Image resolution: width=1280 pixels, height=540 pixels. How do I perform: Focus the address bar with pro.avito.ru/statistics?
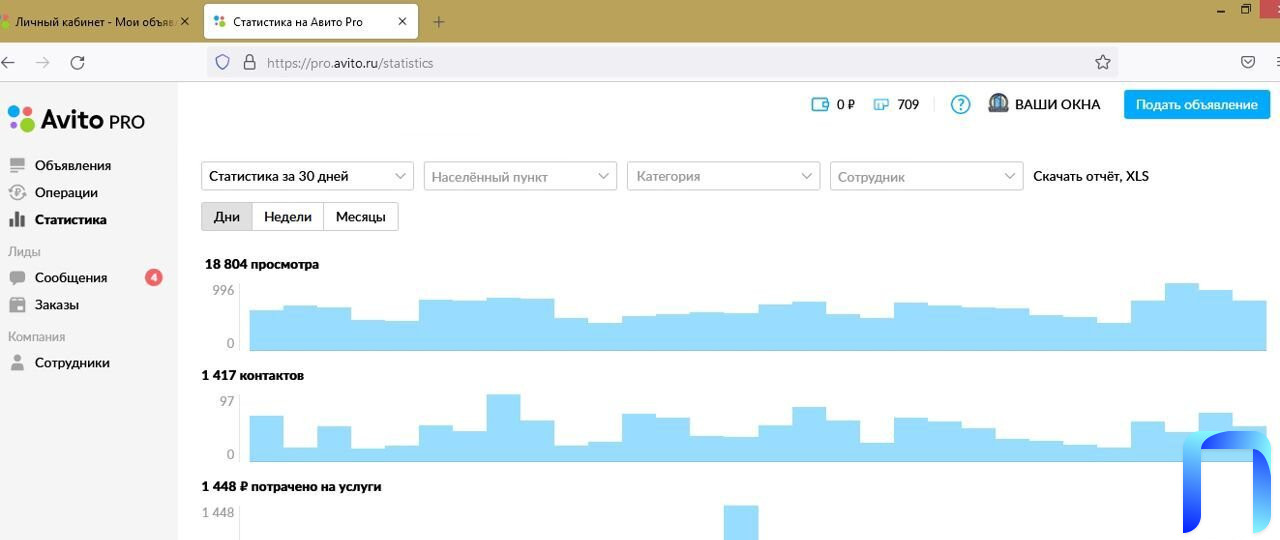click(x=662, y=62)
